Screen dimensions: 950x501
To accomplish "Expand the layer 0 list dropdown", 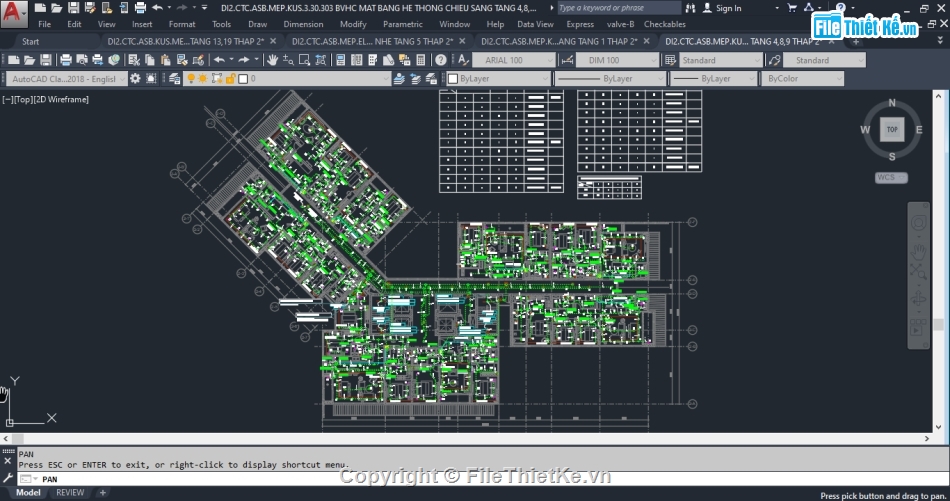I will click(x=384, y=78).
